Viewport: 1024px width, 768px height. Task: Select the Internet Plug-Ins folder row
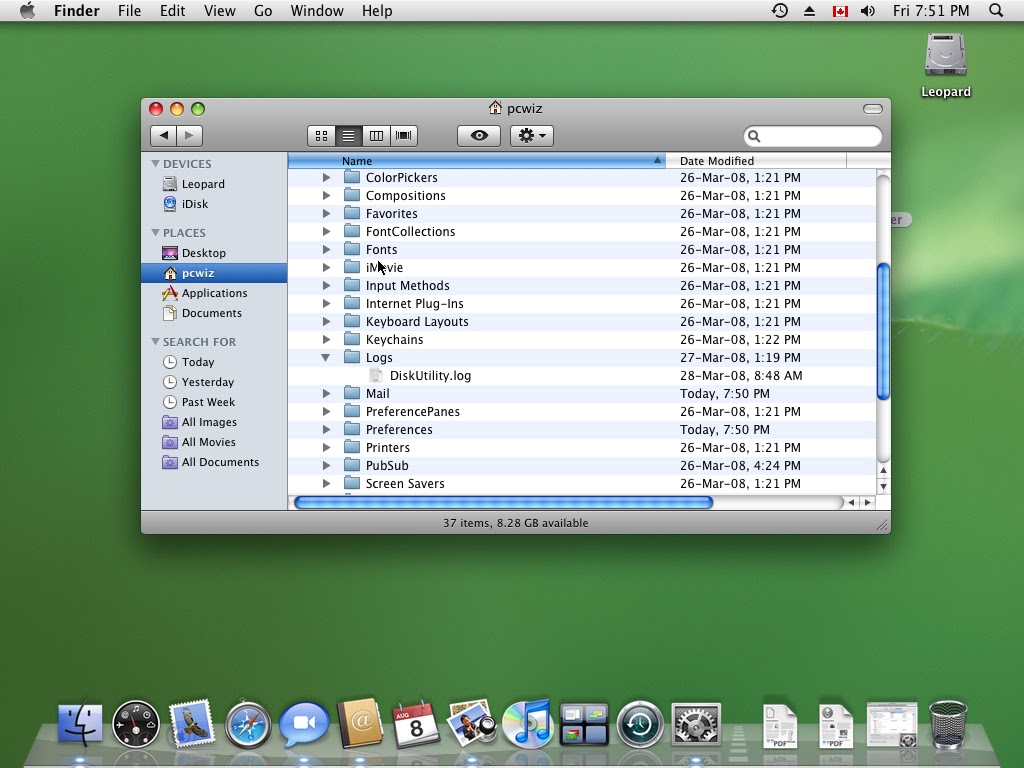(582, 304)
